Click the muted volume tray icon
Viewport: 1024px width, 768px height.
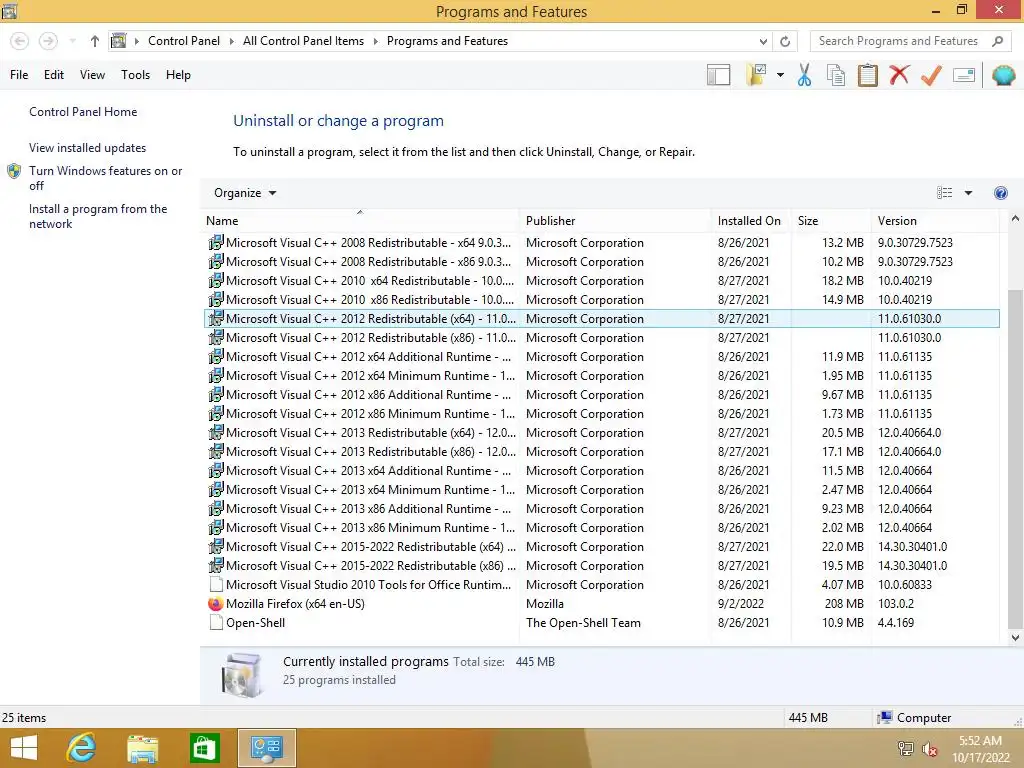pyautogui.click(x=929, y=750)
